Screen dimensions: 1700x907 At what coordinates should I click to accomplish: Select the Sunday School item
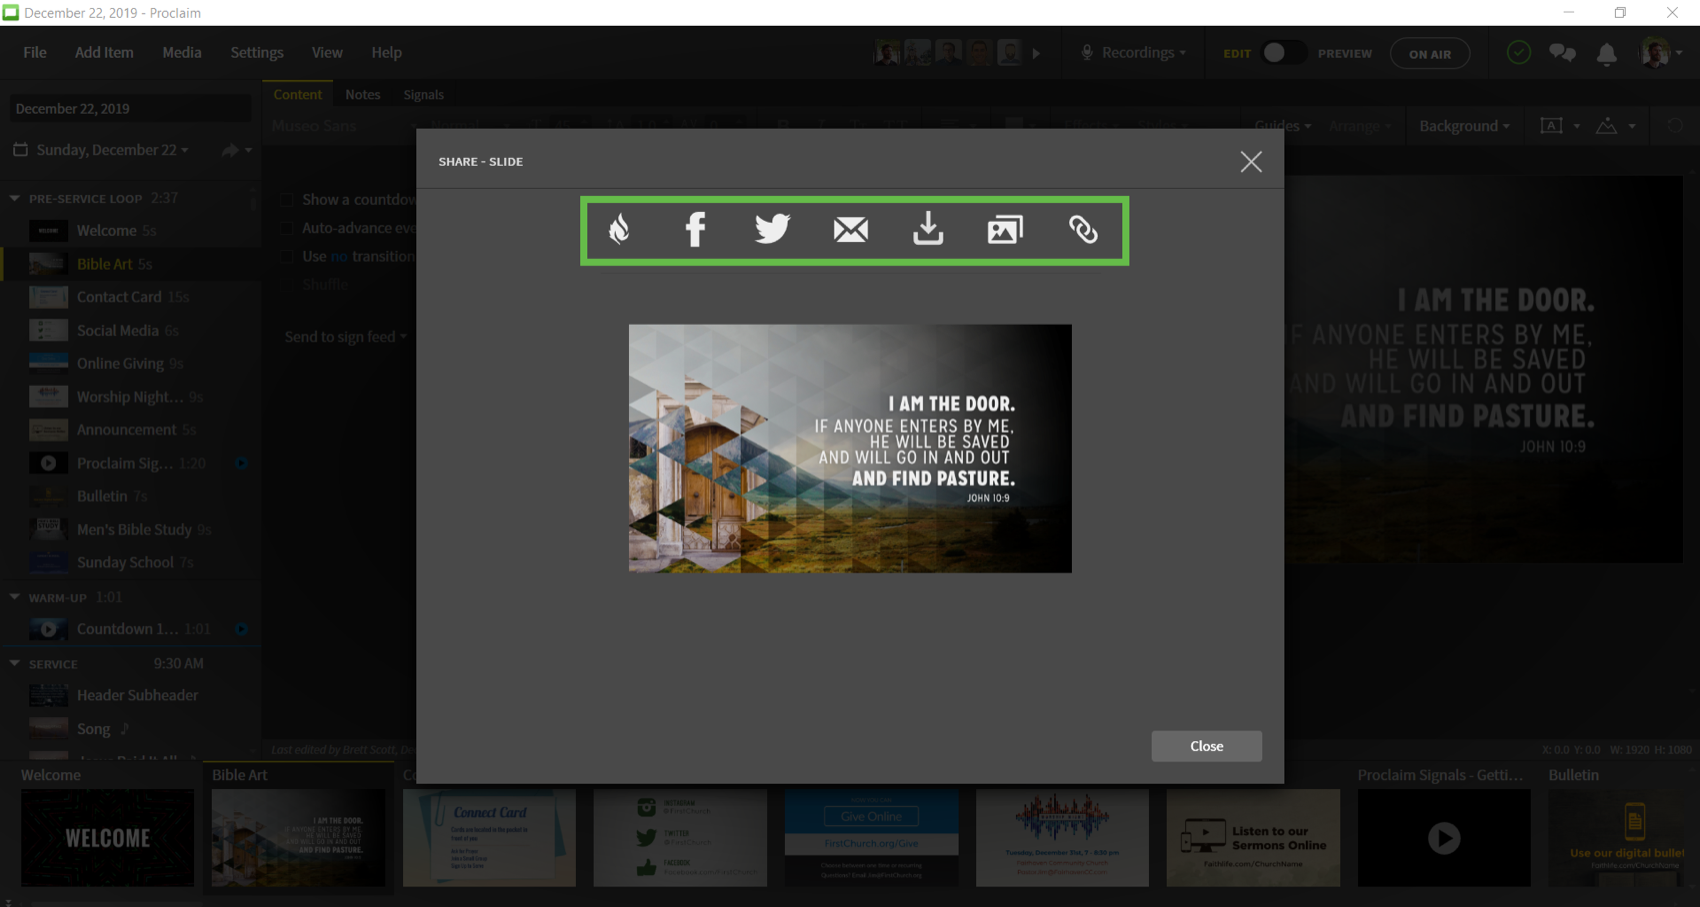tap(130, 562)
